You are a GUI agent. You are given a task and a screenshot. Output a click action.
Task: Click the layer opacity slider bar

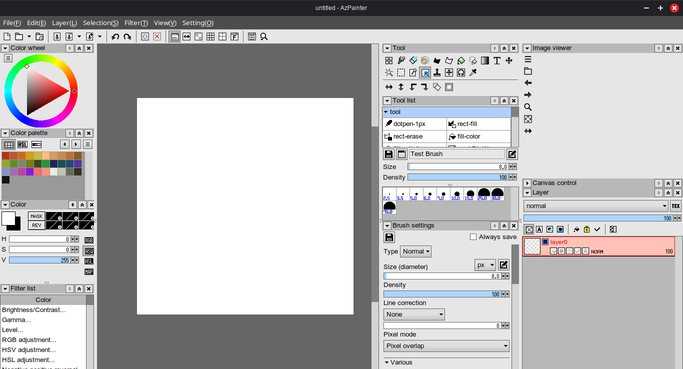coord(598,218)
